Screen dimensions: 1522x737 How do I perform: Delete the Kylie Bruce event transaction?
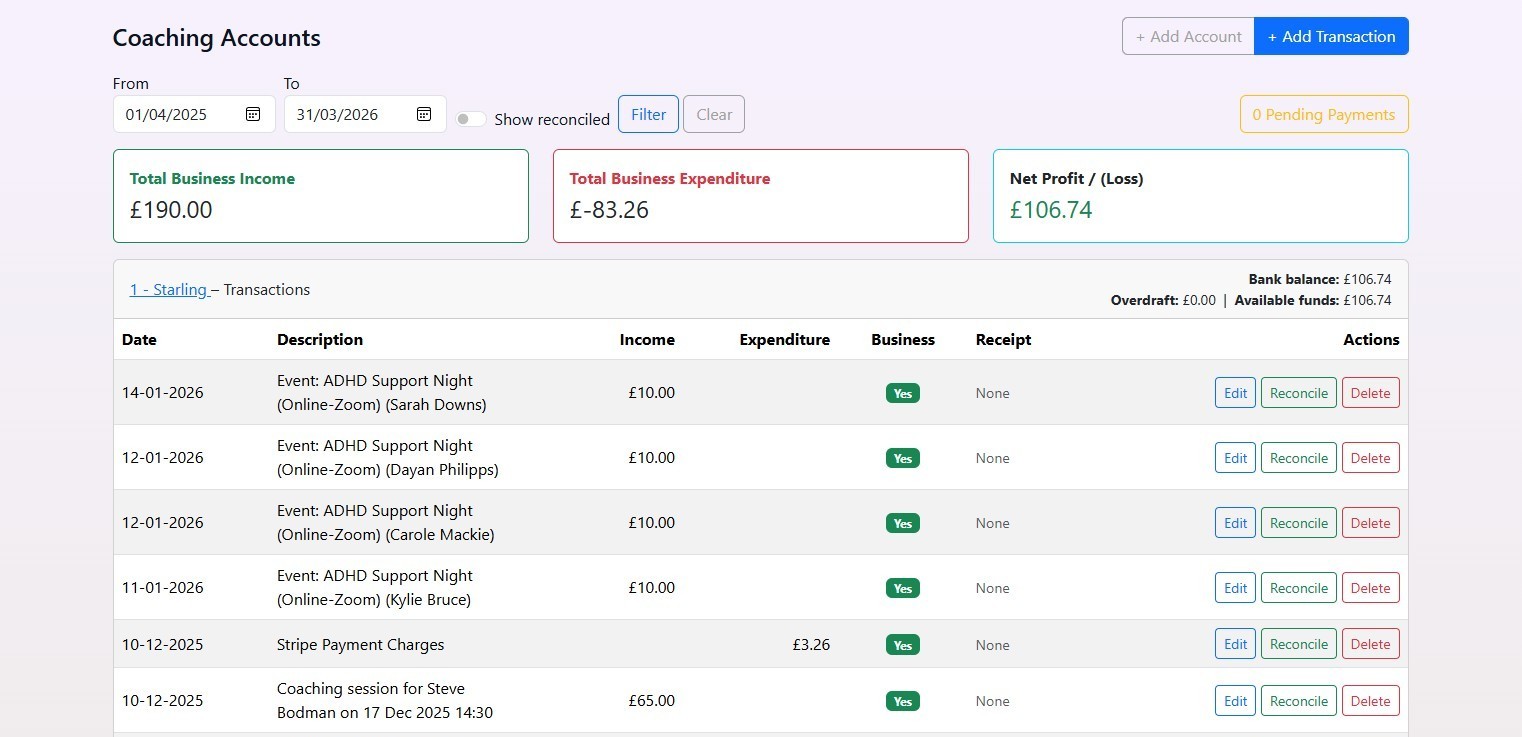pyautogui.click(x=1370, y=587)
